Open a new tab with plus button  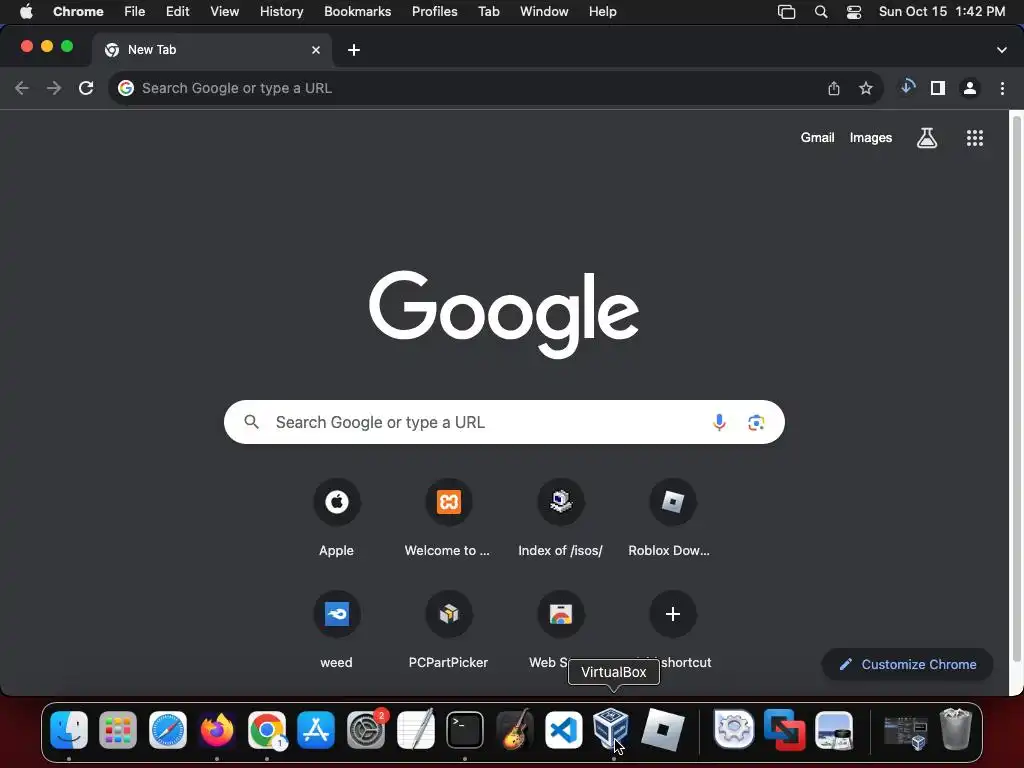[x=354, y=50]
